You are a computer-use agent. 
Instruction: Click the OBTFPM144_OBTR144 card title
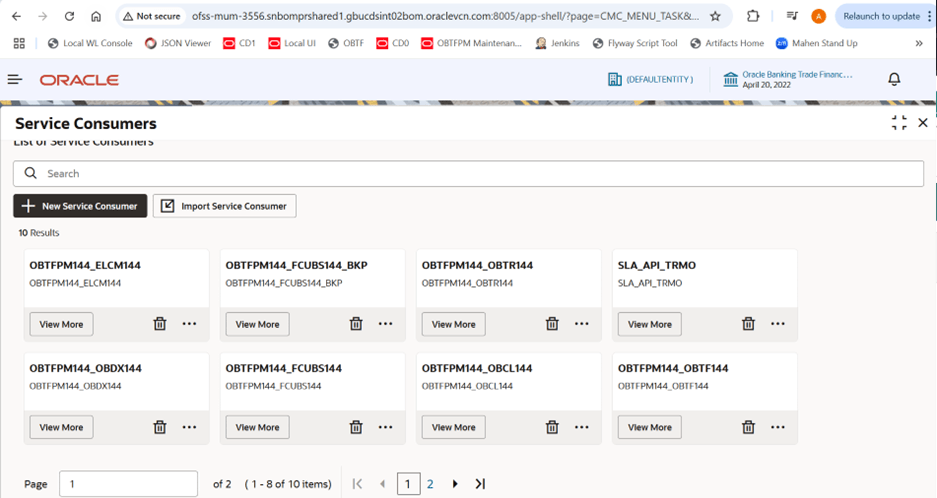coord(477,265)
